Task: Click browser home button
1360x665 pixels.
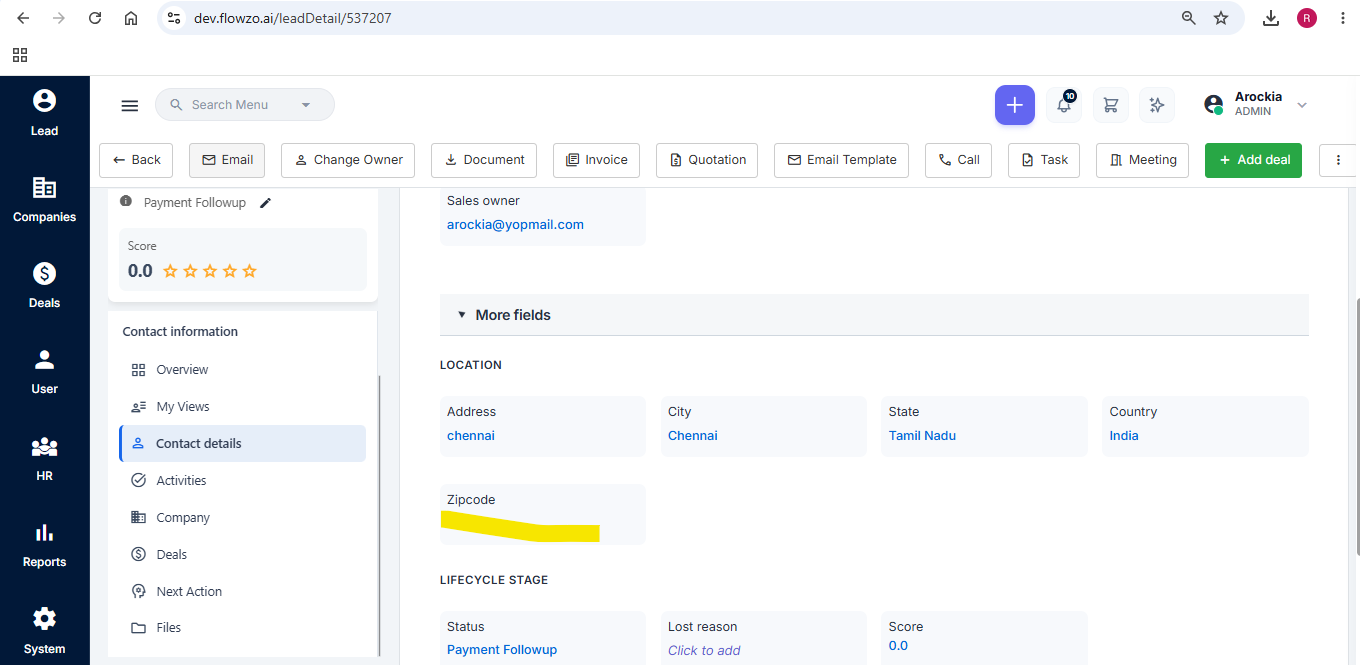Action: pos(131,18)
